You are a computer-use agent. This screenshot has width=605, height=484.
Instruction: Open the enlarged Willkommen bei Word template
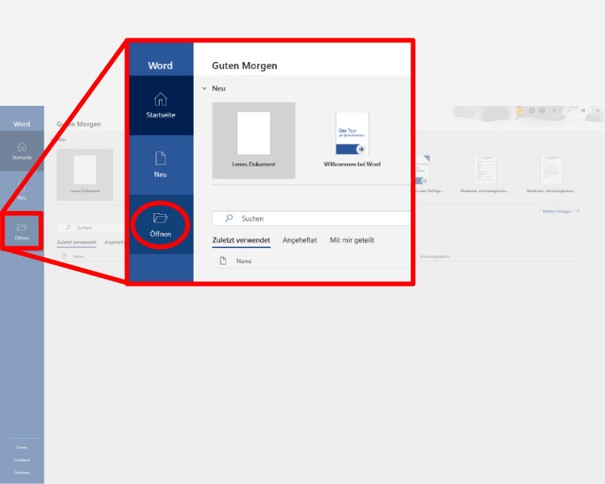pos(351,134)
